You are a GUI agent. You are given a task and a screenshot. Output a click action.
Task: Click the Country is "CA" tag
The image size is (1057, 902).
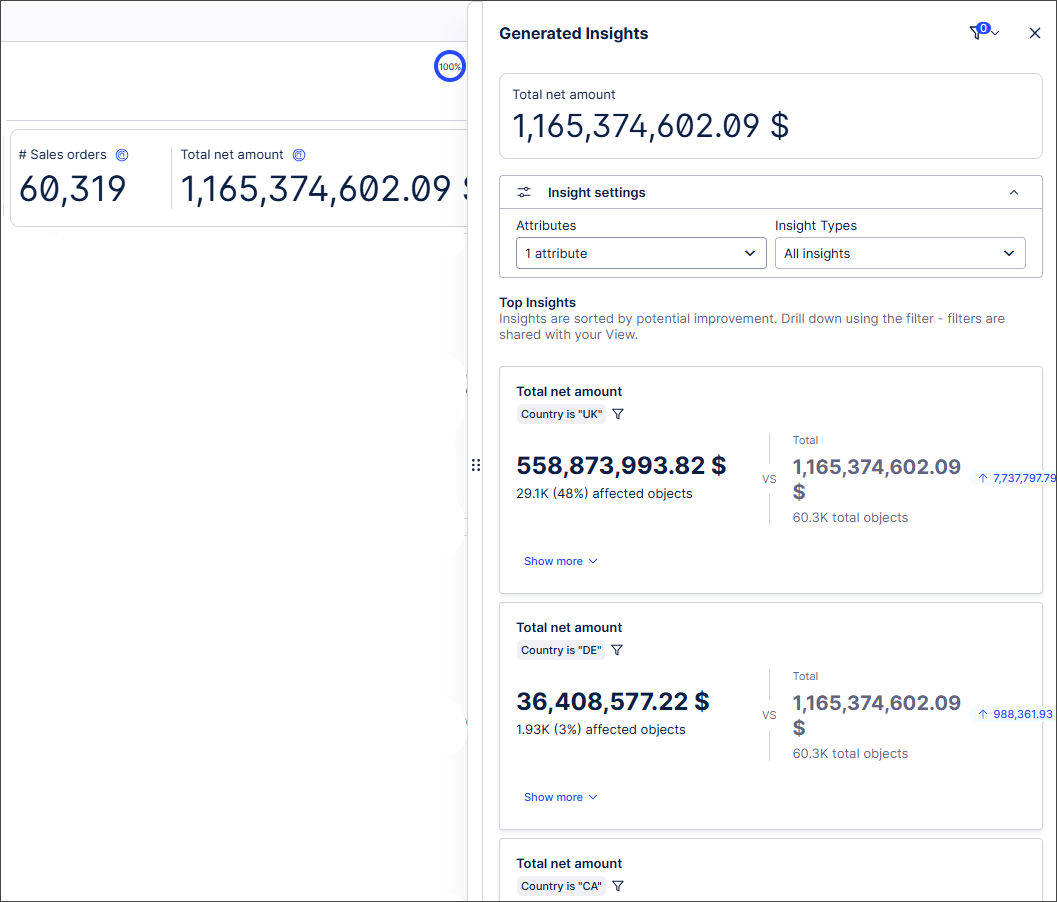(x=562, y=886)
